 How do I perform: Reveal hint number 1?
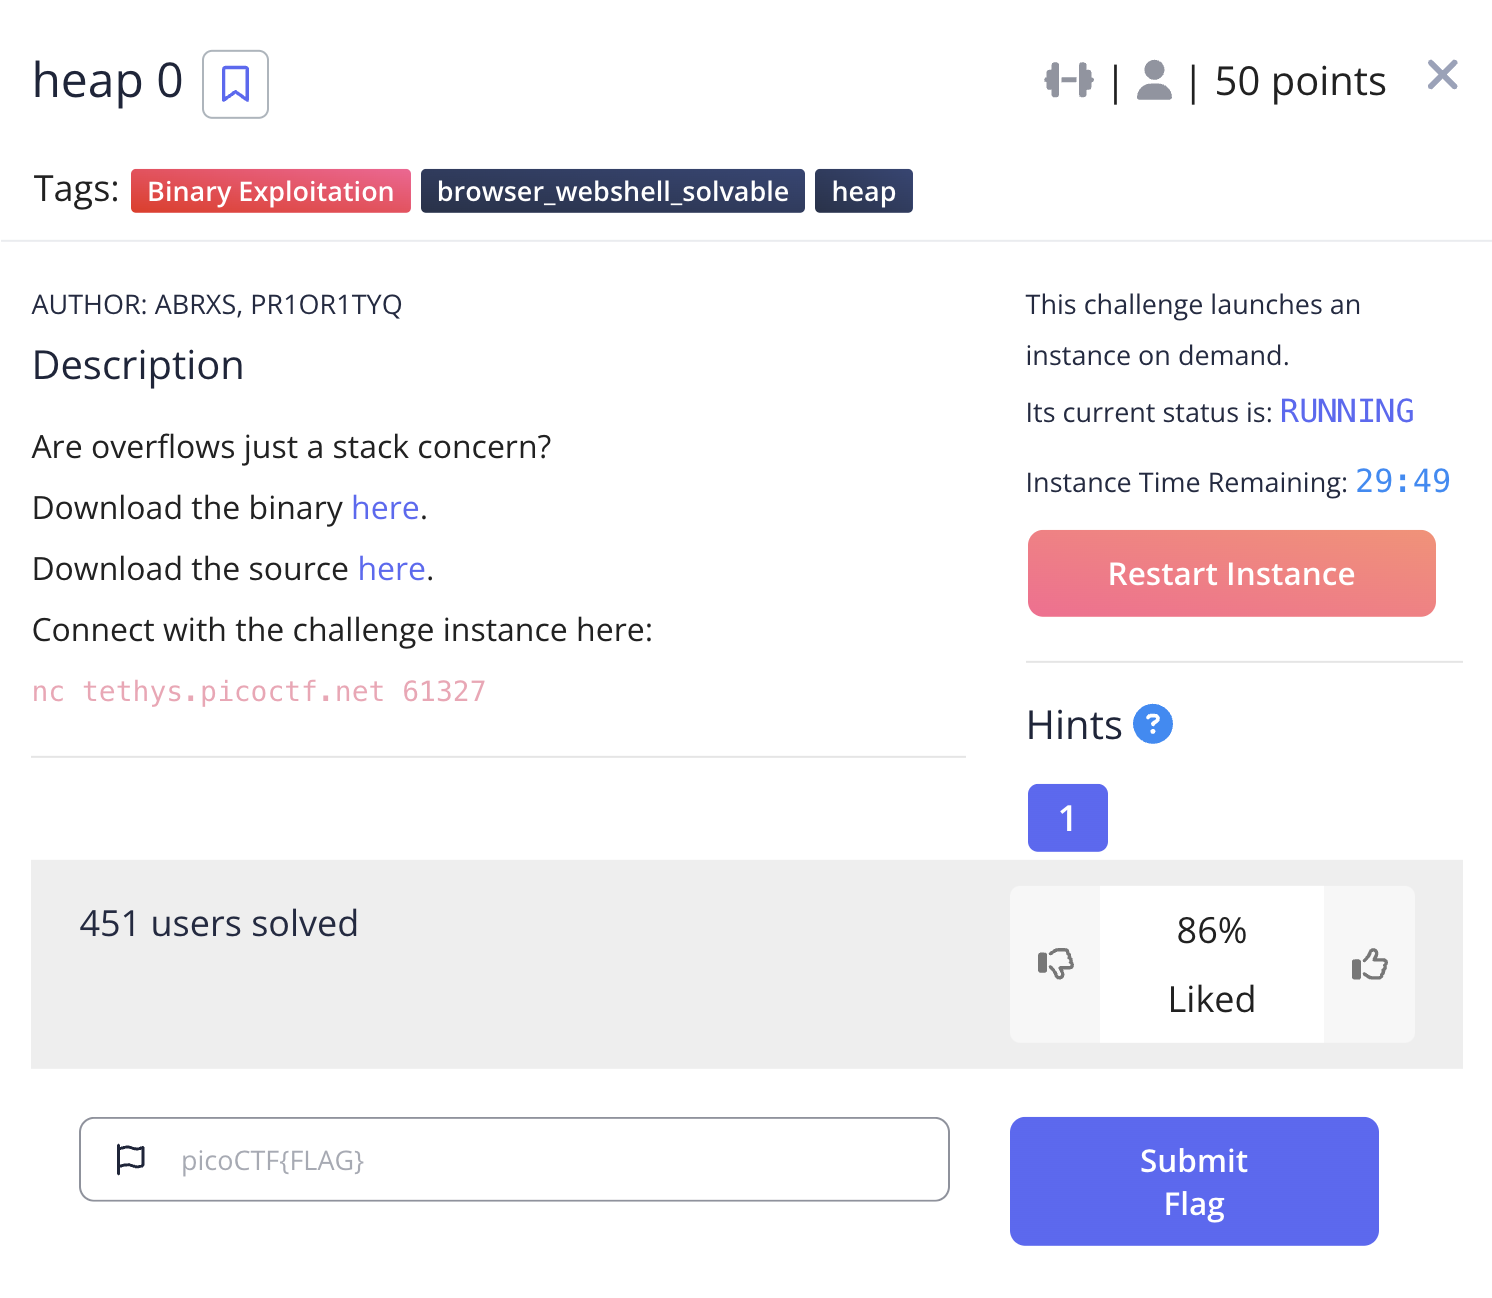point(1067,818)
